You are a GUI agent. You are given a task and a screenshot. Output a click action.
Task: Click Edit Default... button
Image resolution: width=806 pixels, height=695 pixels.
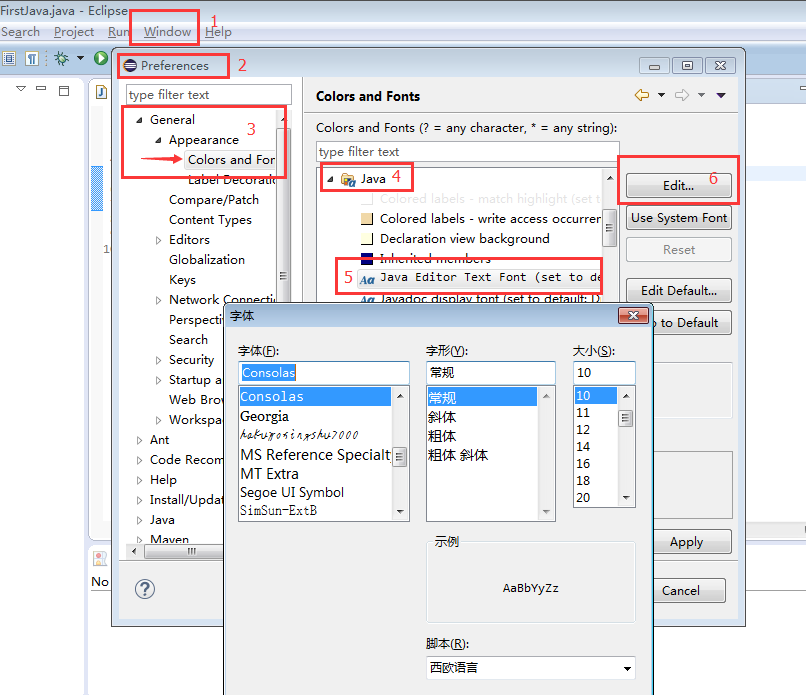click(x=679, y=291)
